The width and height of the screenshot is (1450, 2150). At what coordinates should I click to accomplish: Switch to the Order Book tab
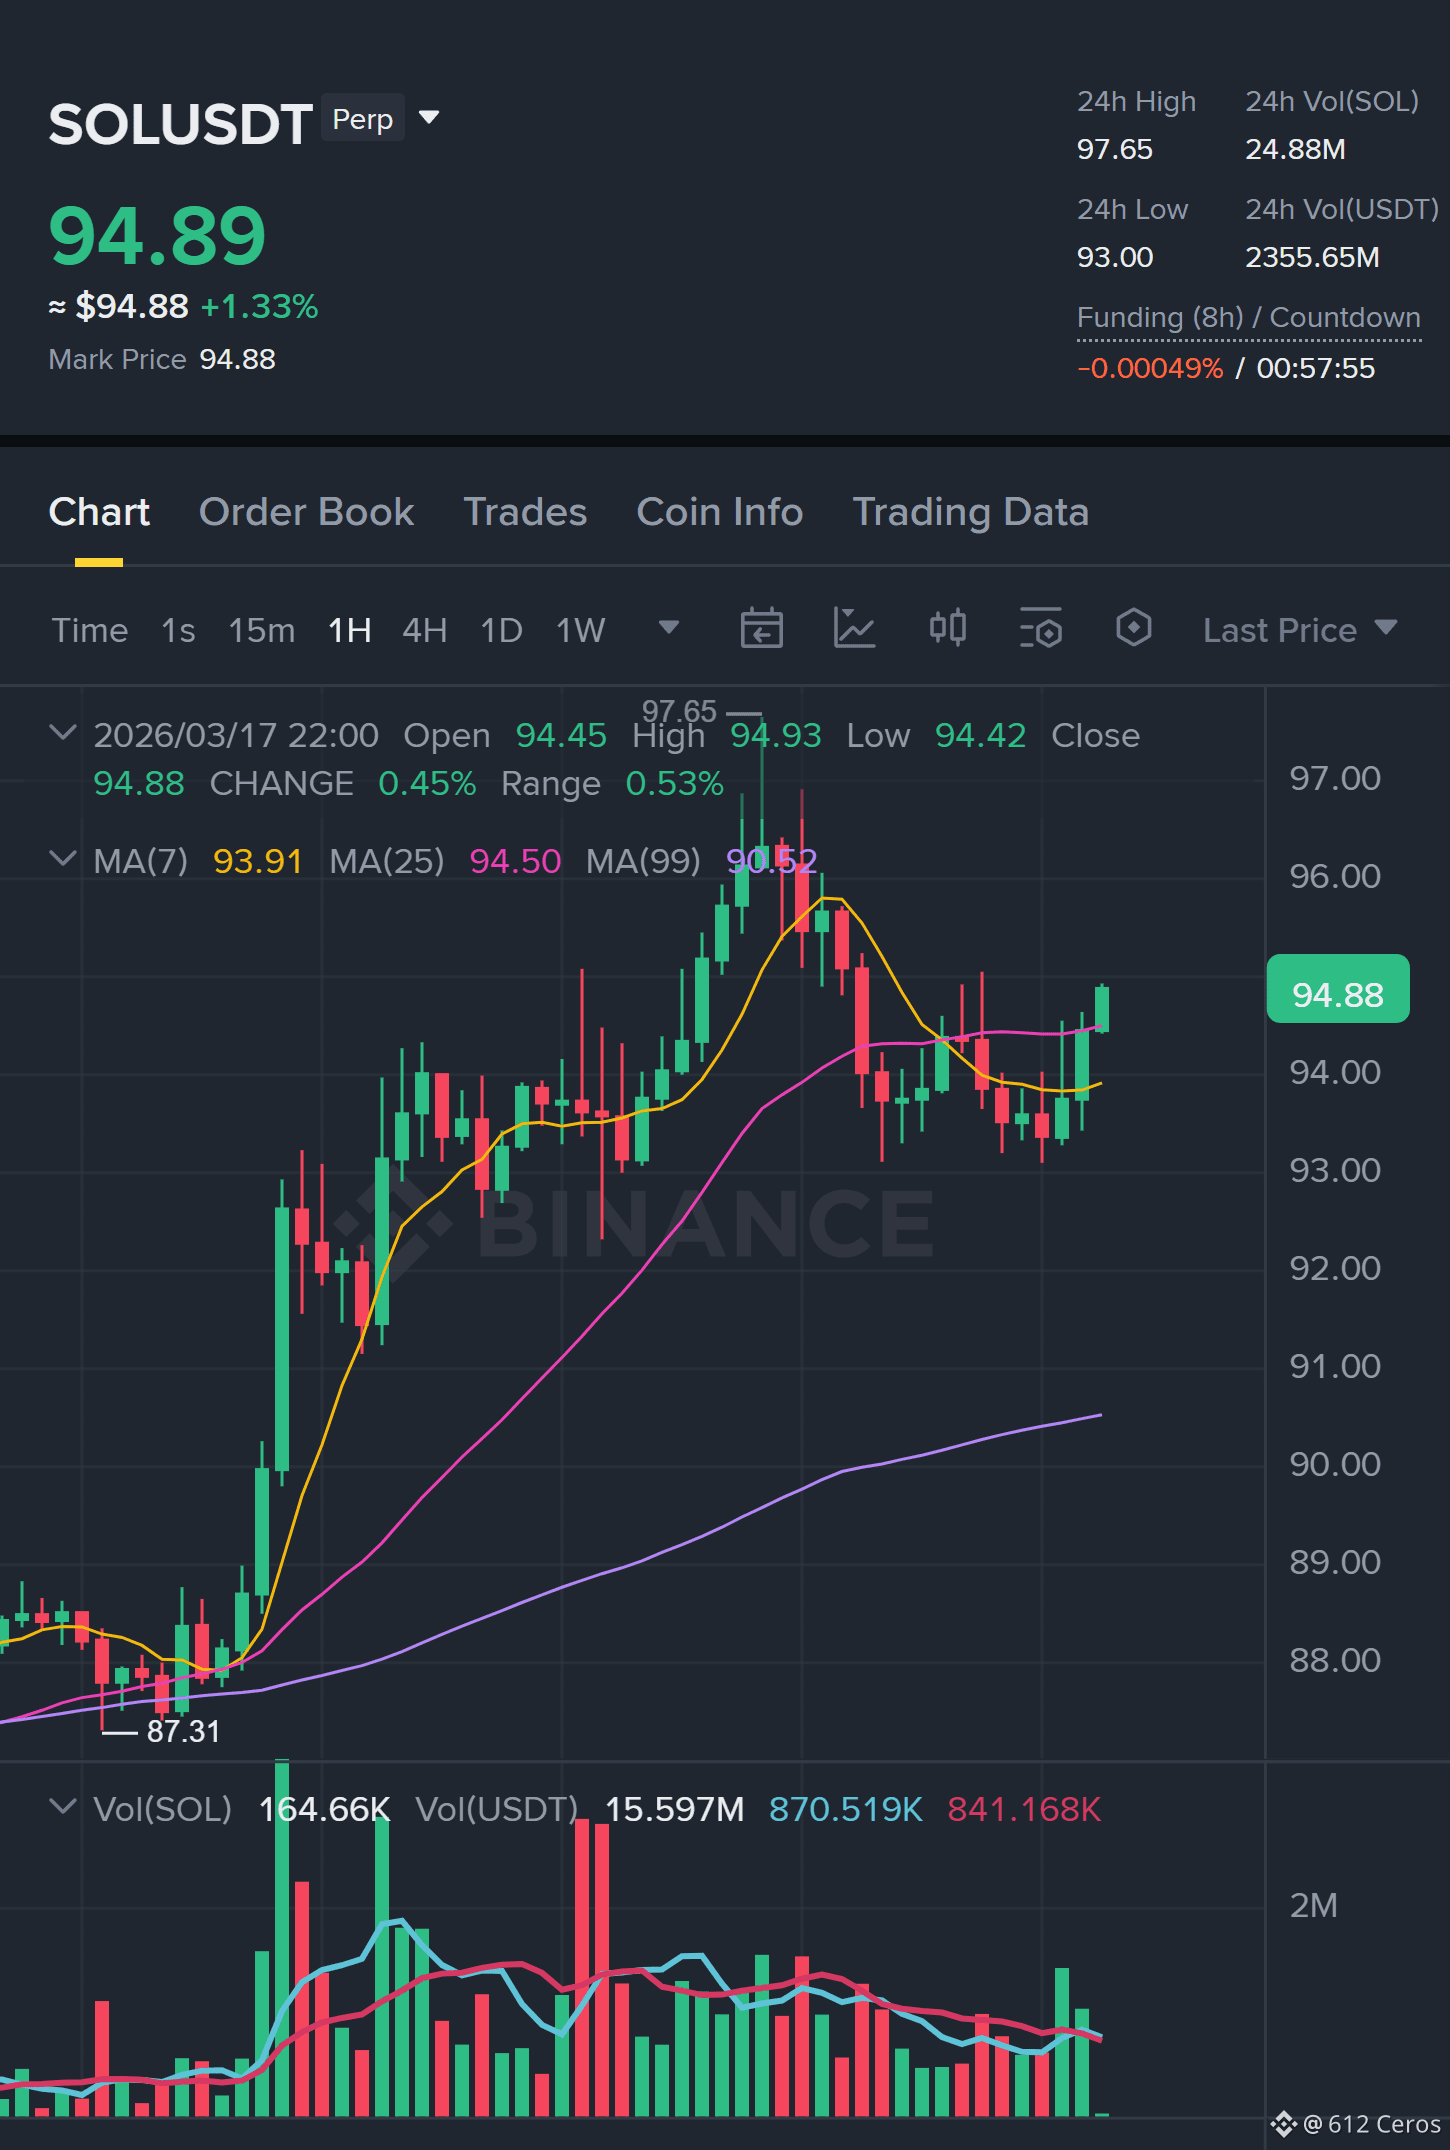tap(306, 512)
